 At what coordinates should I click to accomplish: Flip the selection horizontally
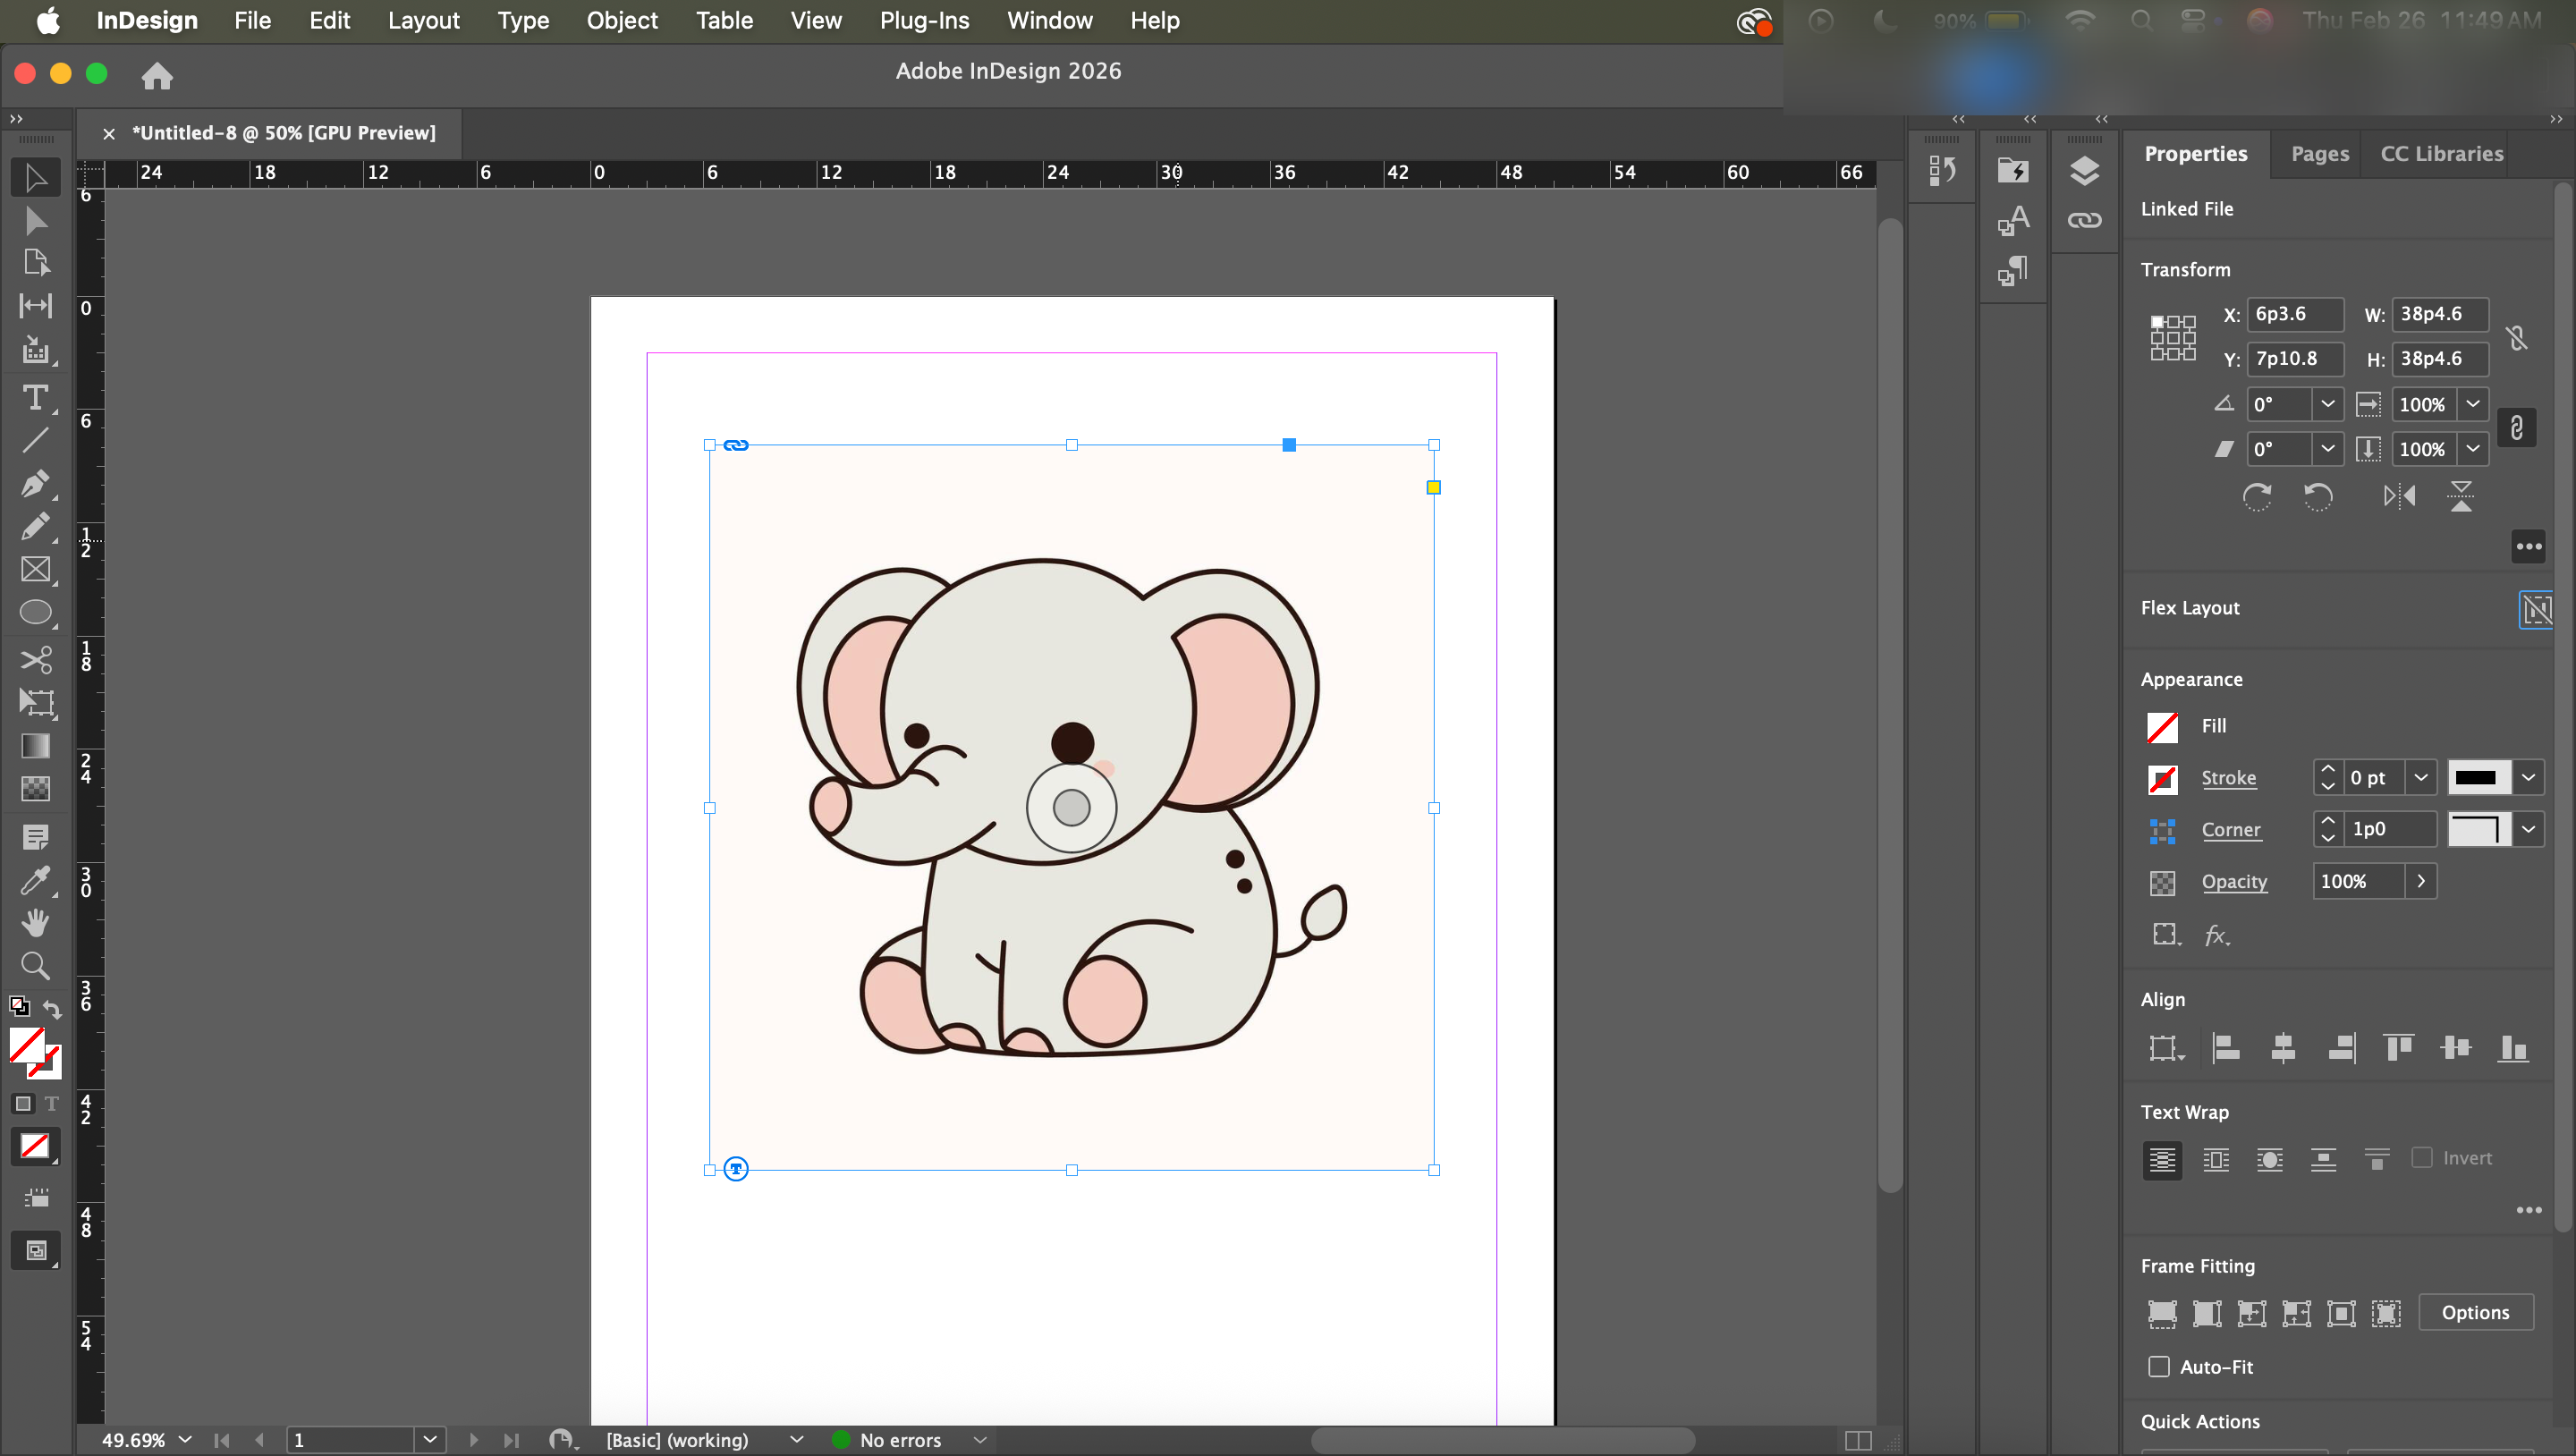[x=2399, y=496]
